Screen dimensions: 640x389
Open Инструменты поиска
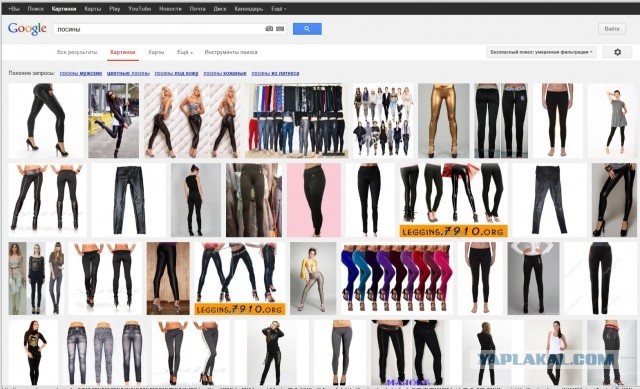click(x=231, y=52)
